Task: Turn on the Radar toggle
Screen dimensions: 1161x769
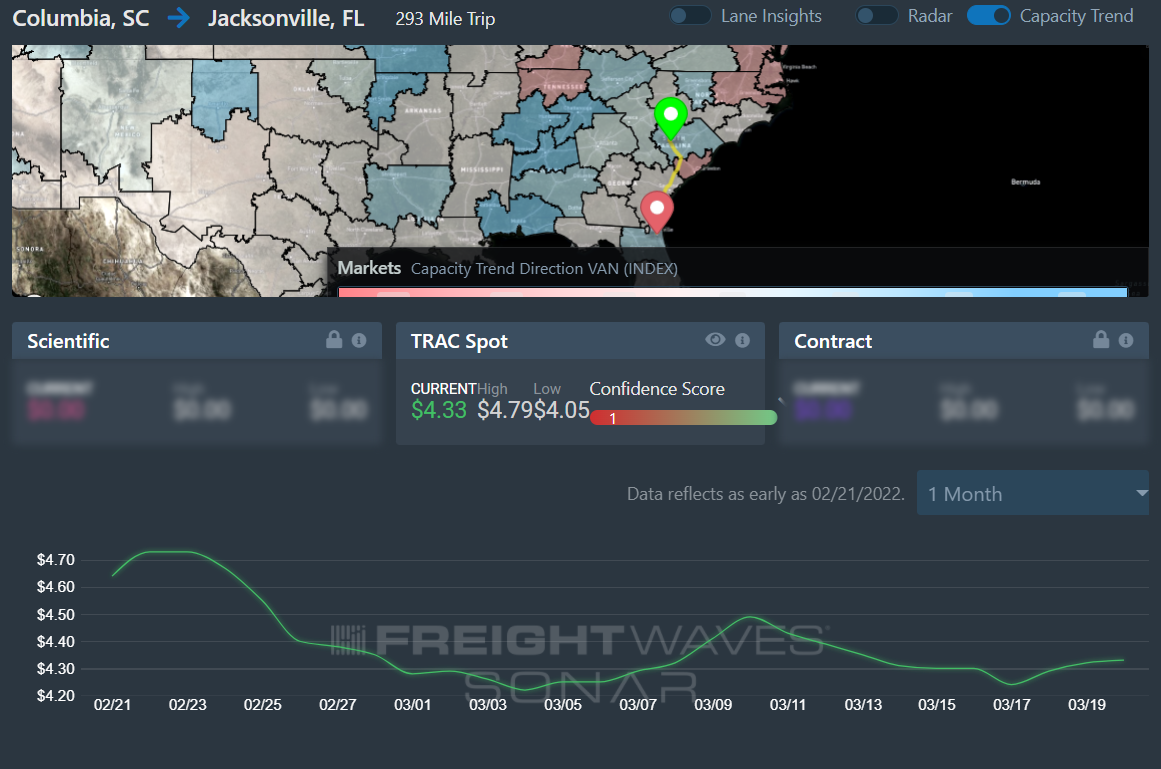Action: tap(877, 16)
